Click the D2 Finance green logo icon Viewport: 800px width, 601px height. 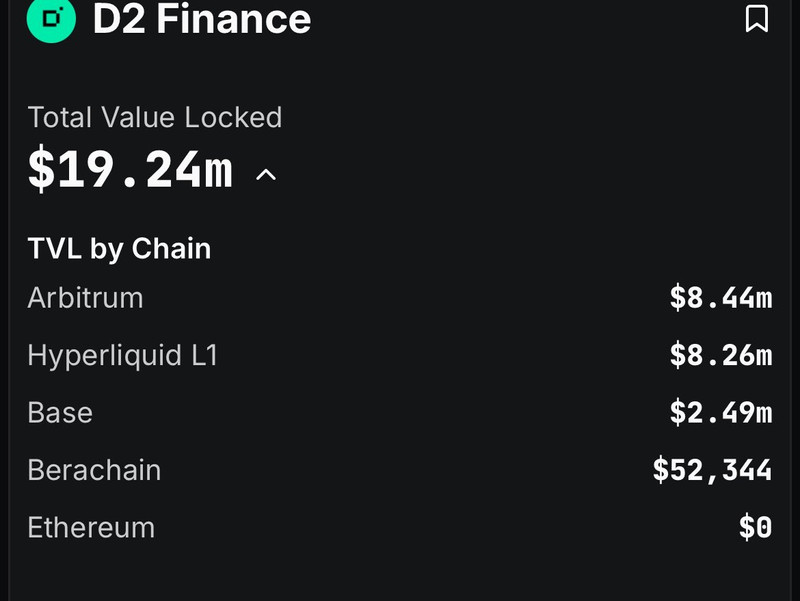click(51, 19)
